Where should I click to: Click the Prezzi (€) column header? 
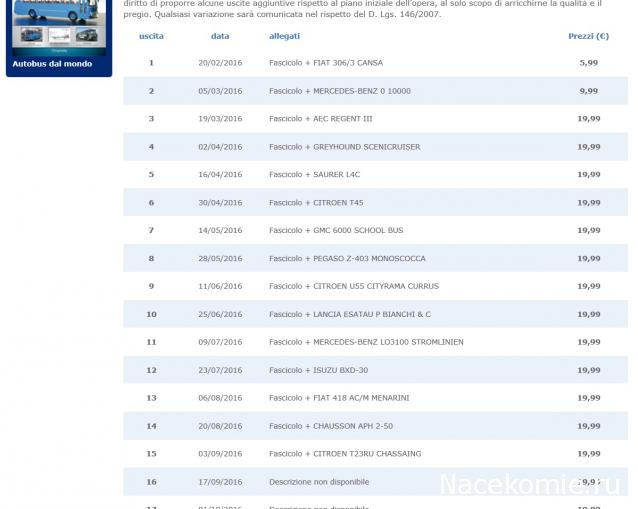pos(588,36)
